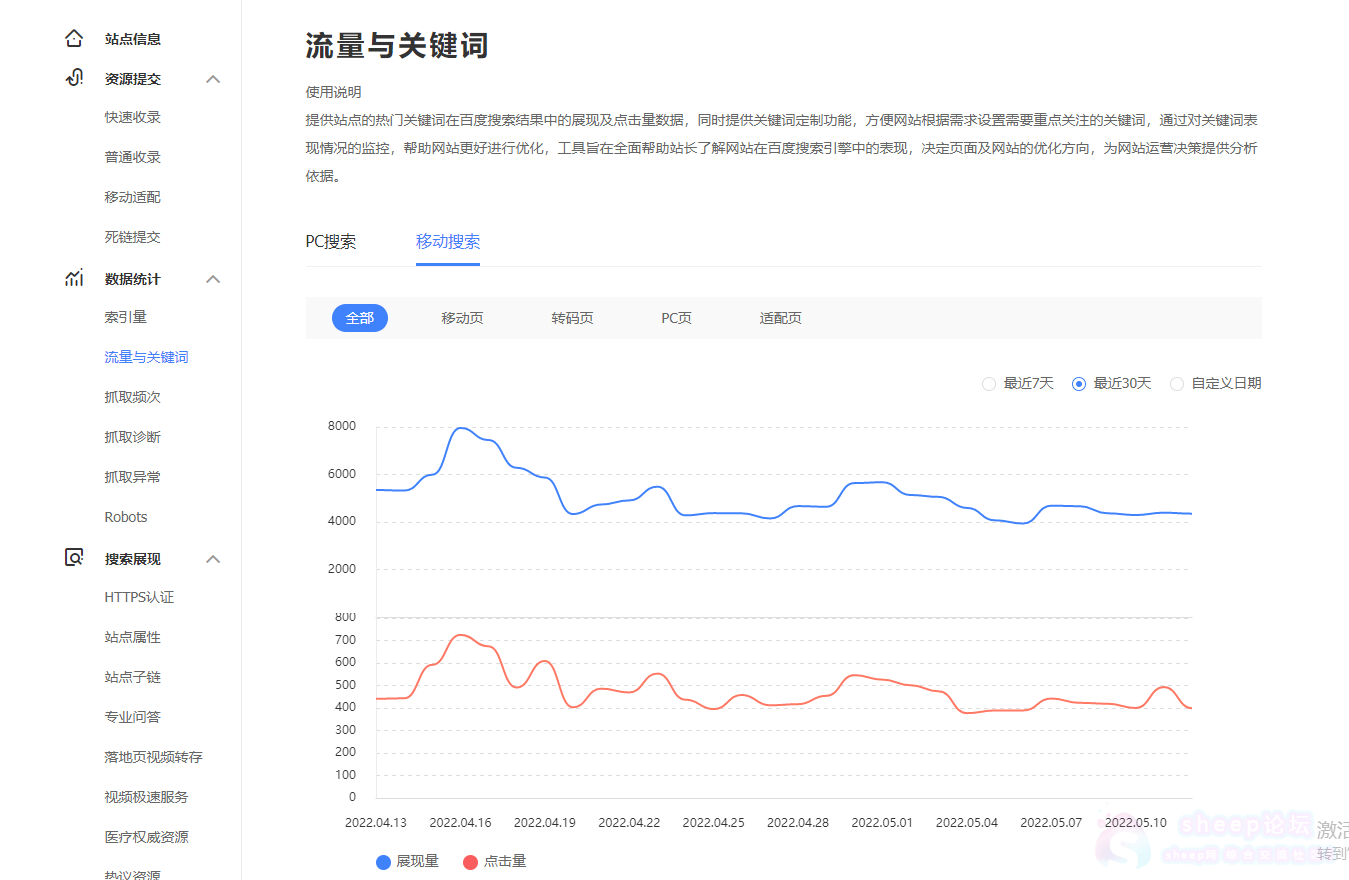Select the PC页 filter
This screenshot has width=1349, height=880.
tap(676, 318)
